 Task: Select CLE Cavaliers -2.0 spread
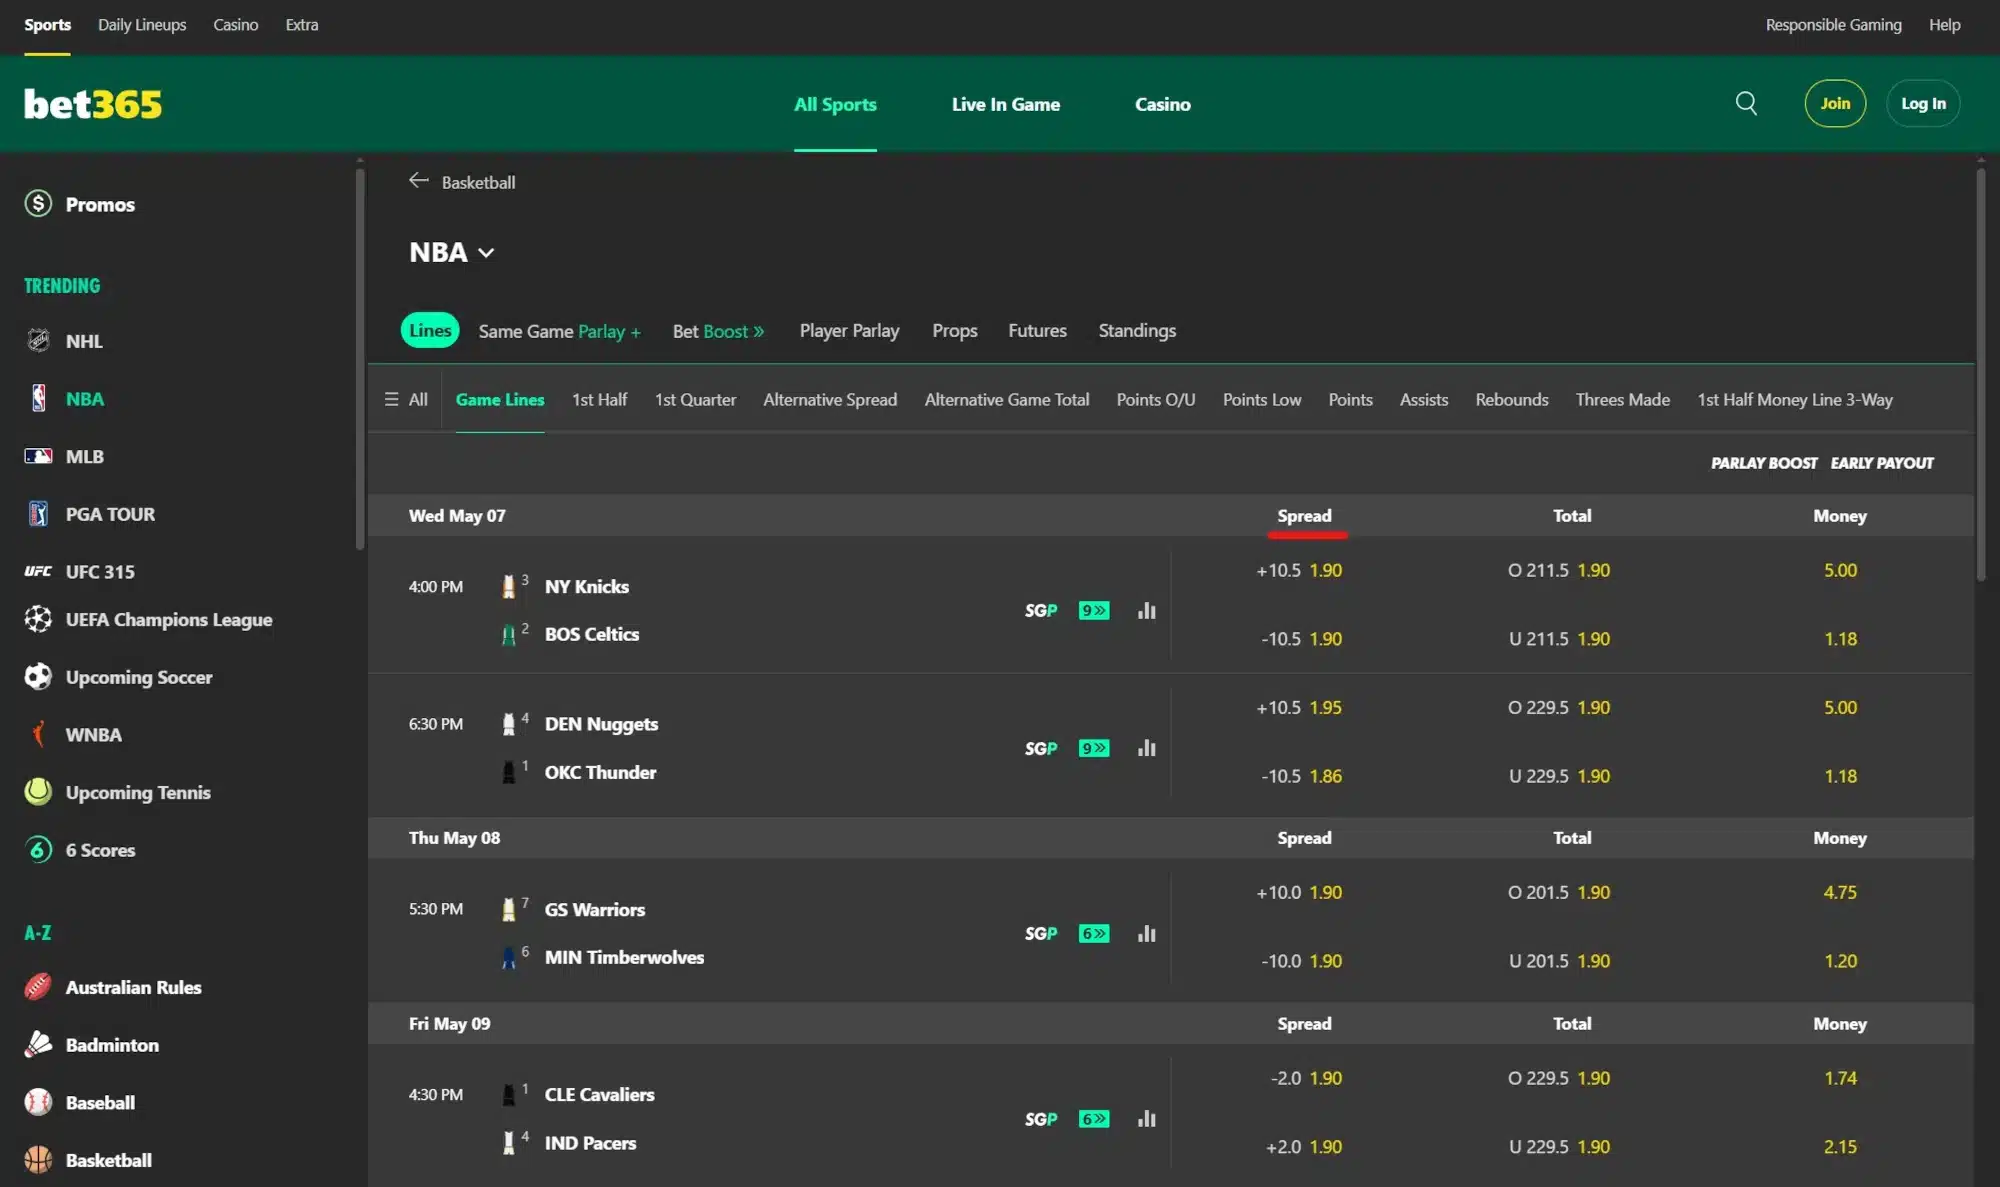[1306, 1078]
